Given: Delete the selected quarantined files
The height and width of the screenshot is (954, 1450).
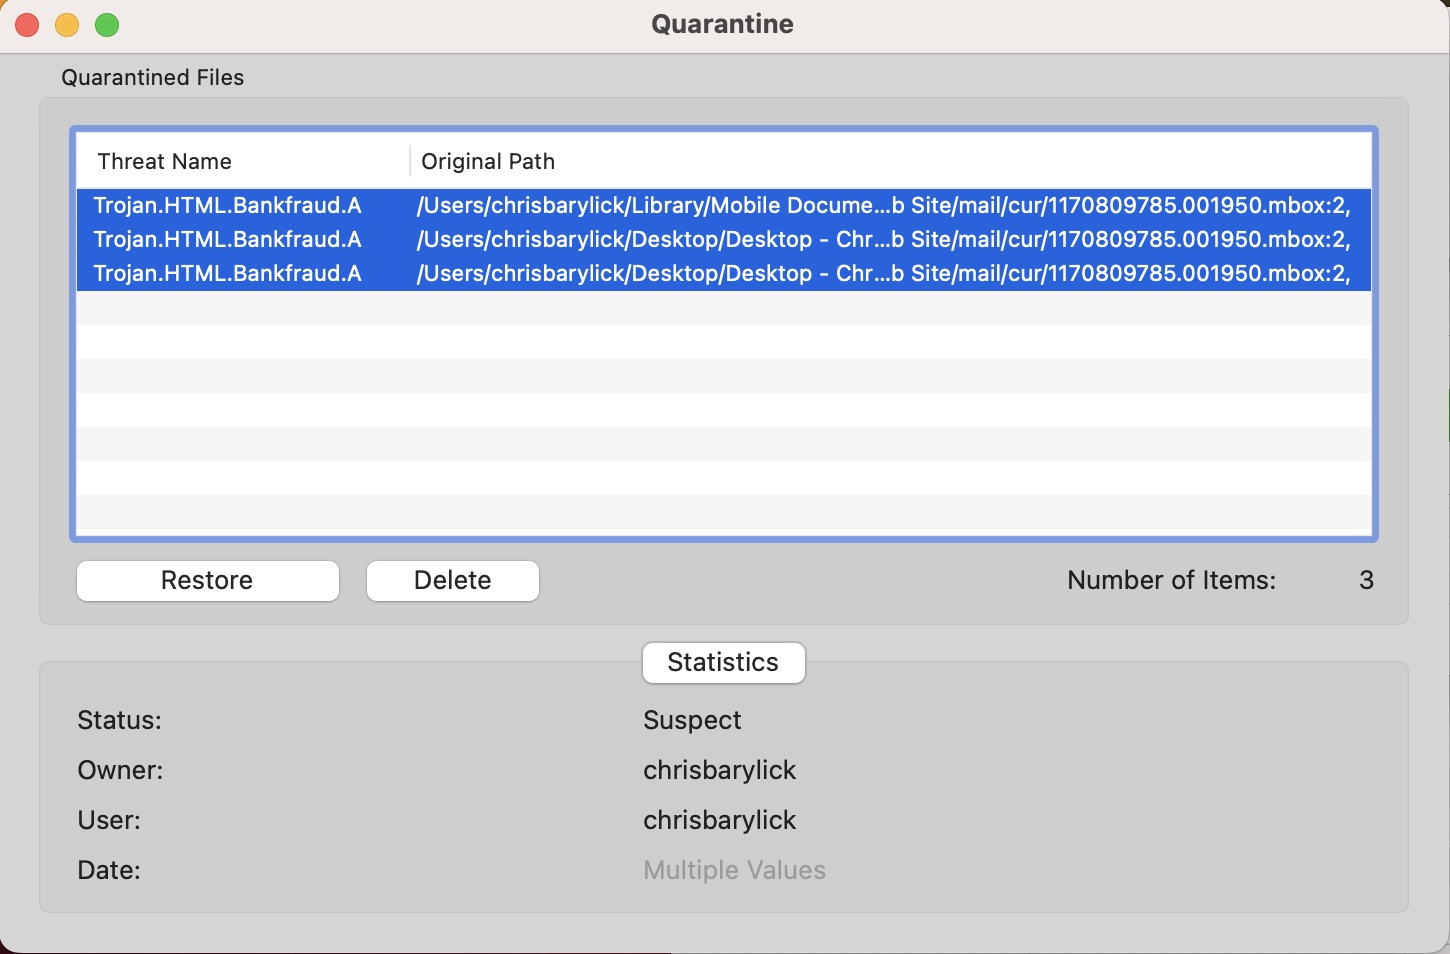Looking at the screenshot, I should (452, 581).
